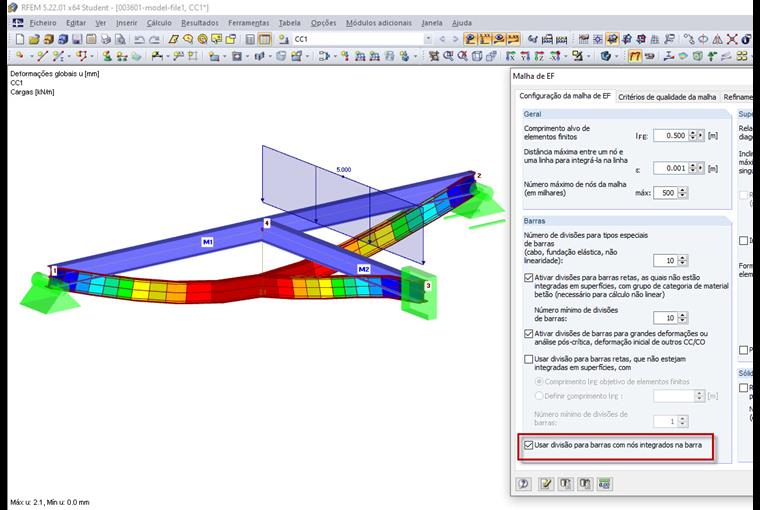Open the Cálculo menu

click(x=159, y=23)
